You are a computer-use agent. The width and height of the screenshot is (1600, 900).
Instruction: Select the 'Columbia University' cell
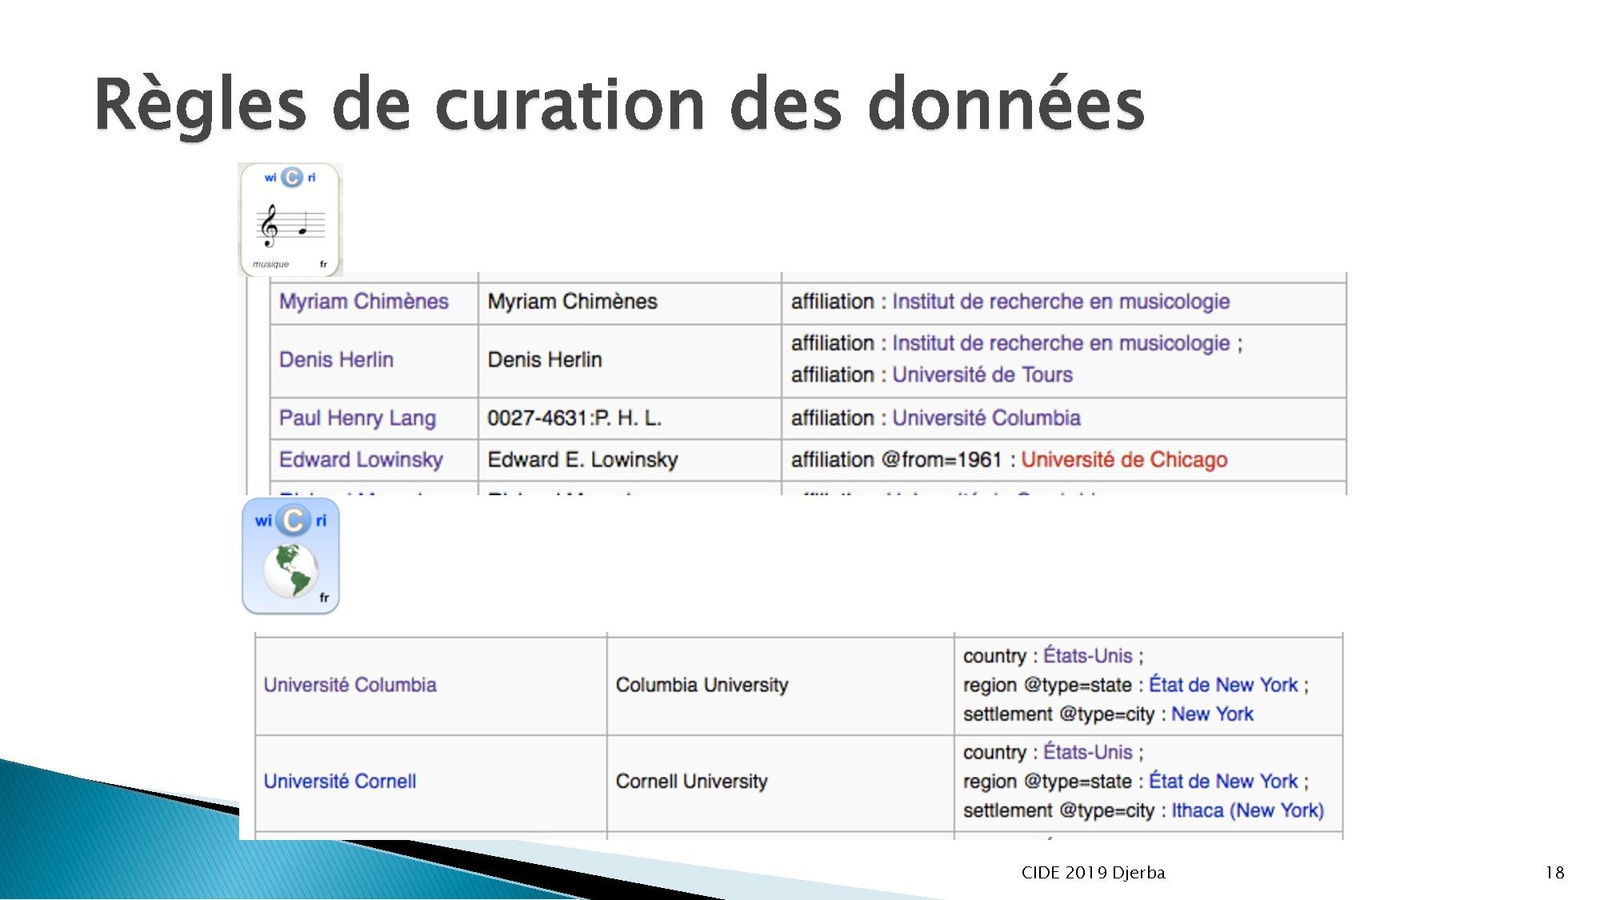780,685
